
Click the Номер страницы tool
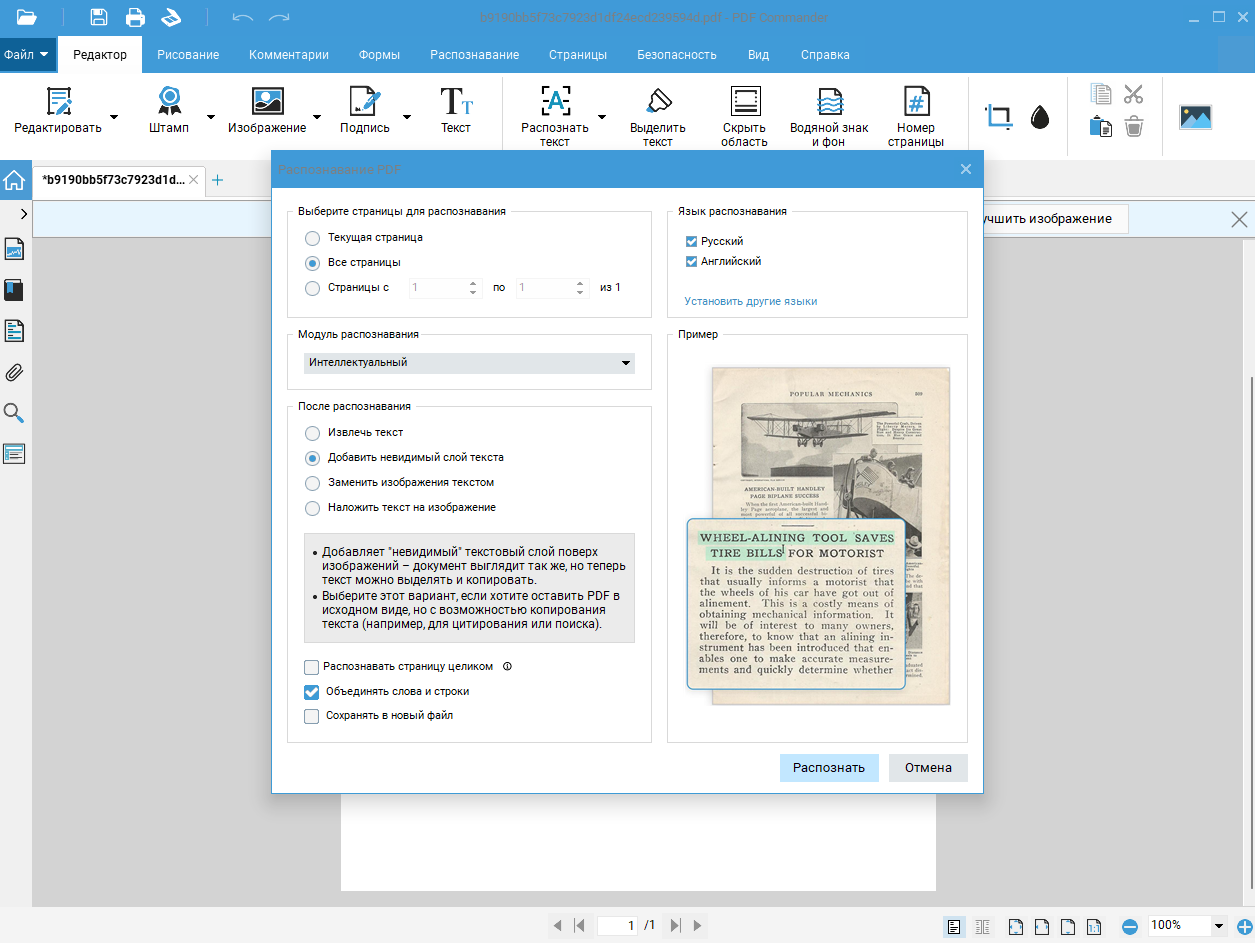tap(916, 117)
